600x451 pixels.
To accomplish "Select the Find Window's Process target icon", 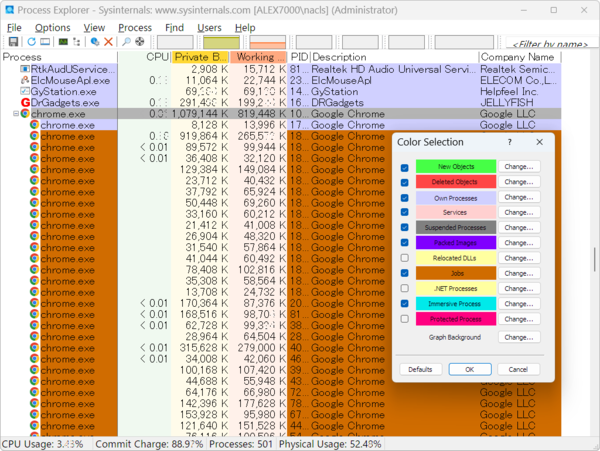I will tap(139, 42).
